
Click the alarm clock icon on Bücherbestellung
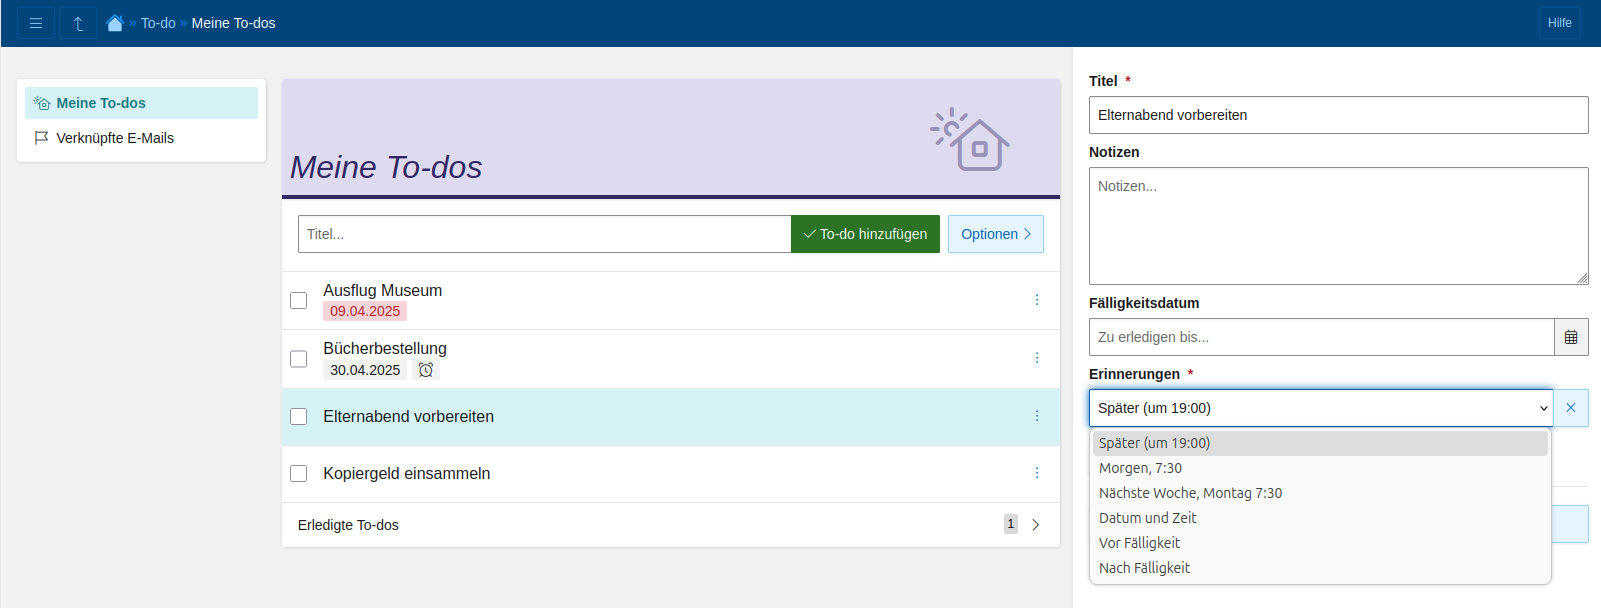426,370
